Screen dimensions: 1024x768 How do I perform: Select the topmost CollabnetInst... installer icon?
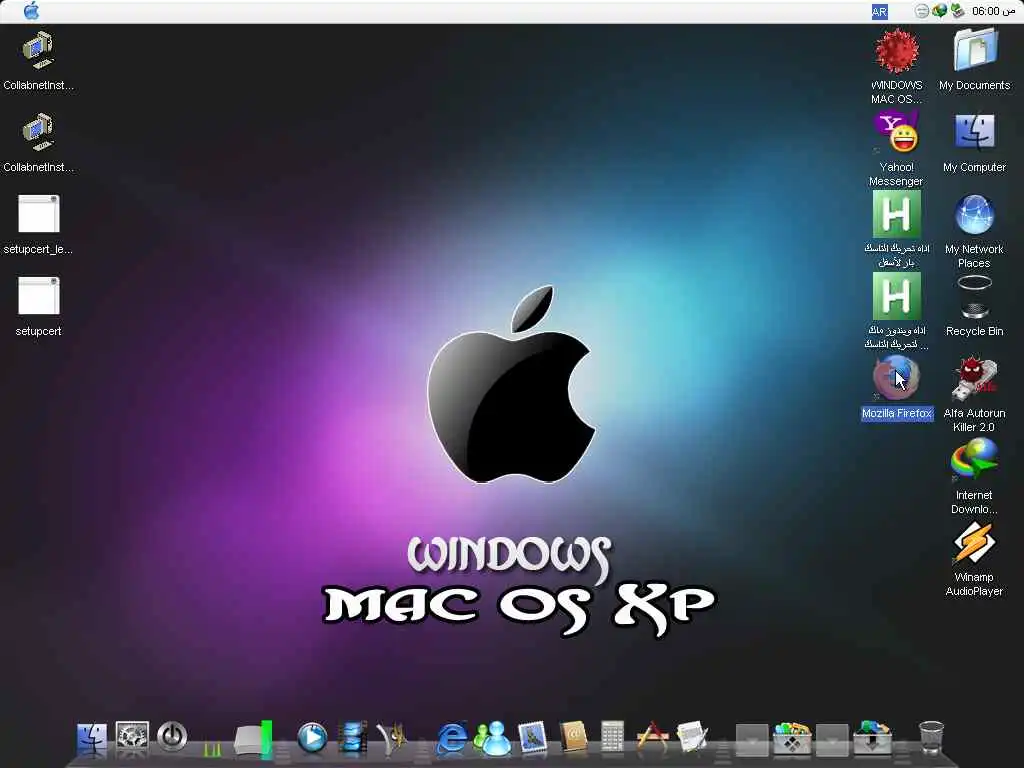(x=38, y=50)
